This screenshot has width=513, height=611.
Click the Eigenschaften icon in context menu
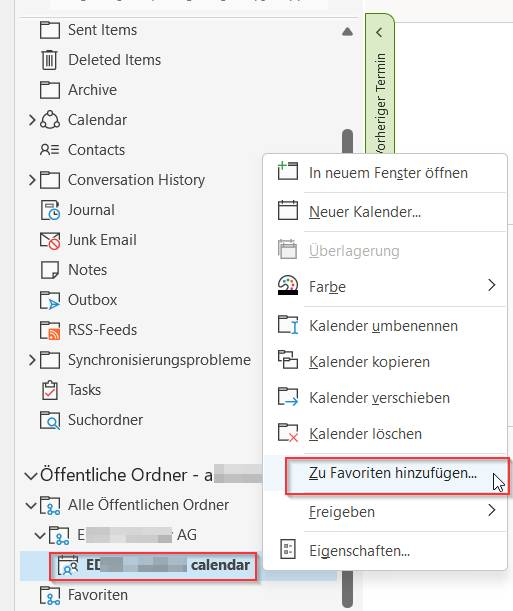tap(288, 549)
